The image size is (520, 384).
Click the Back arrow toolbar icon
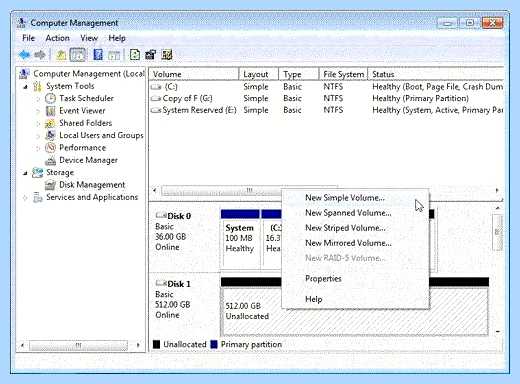click(x=24, y=55)
